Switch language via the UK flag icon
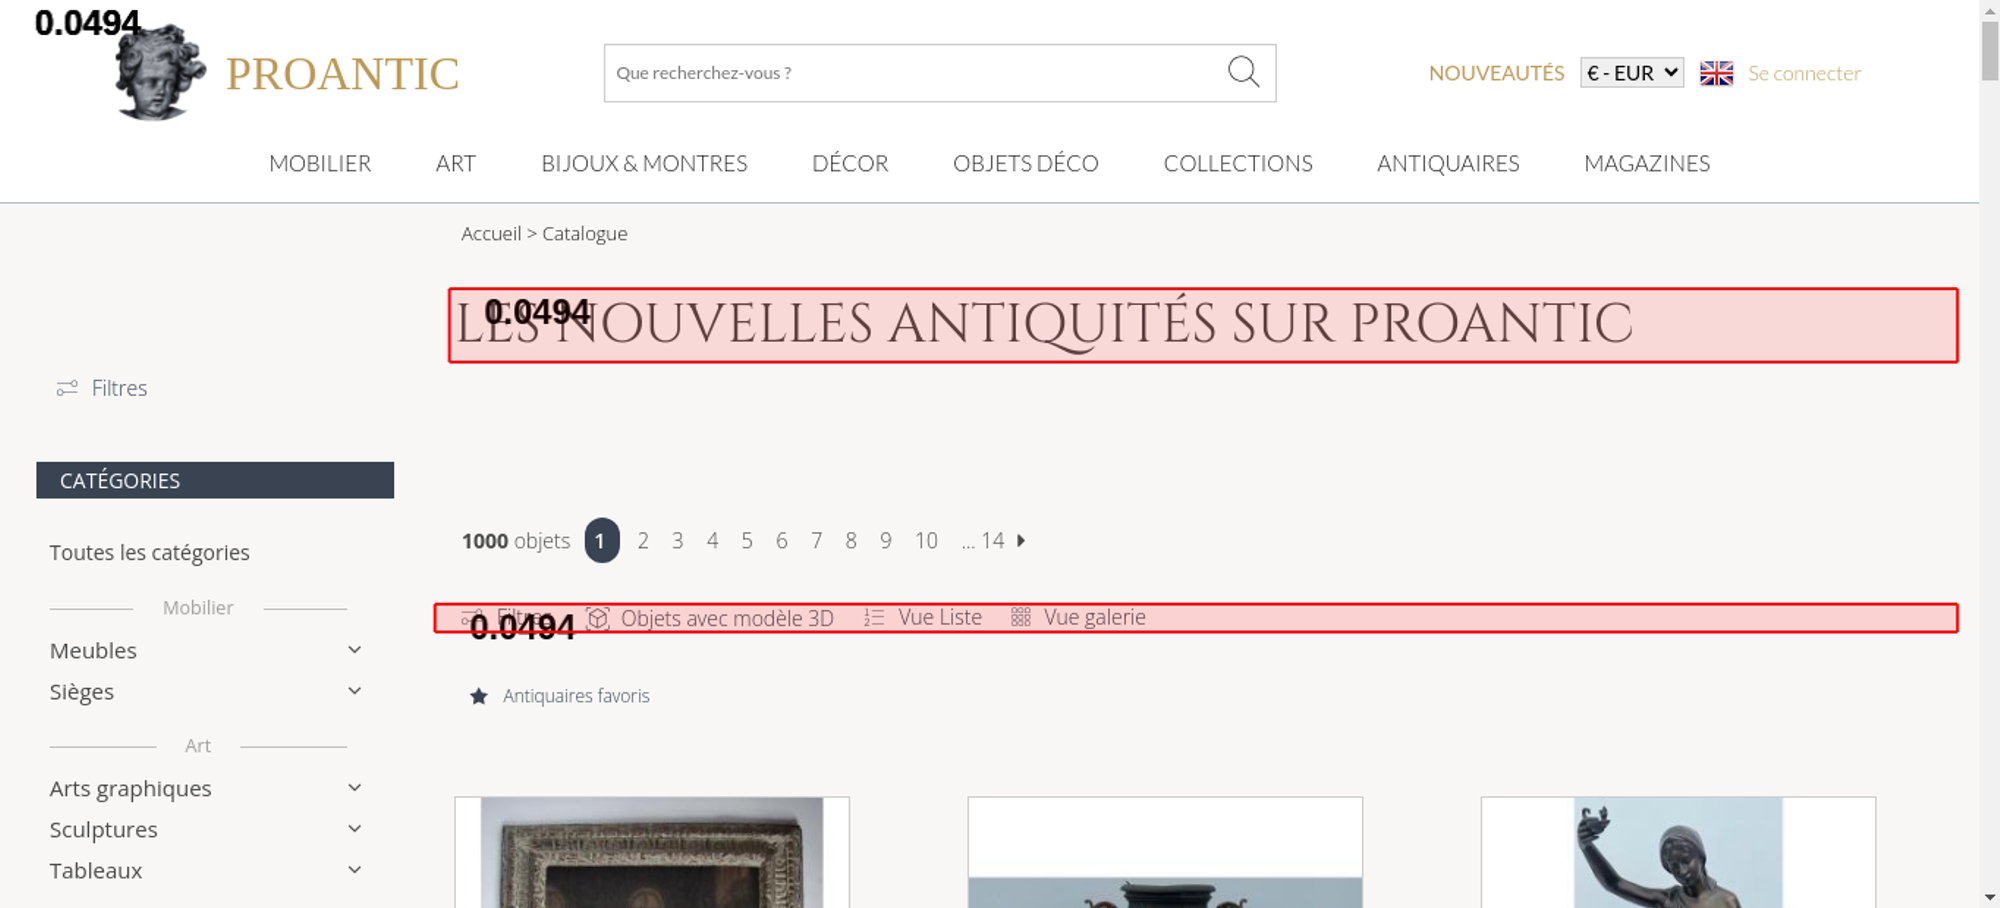The height and width of the screenshot is (908, 2000). coord(1716,73)
